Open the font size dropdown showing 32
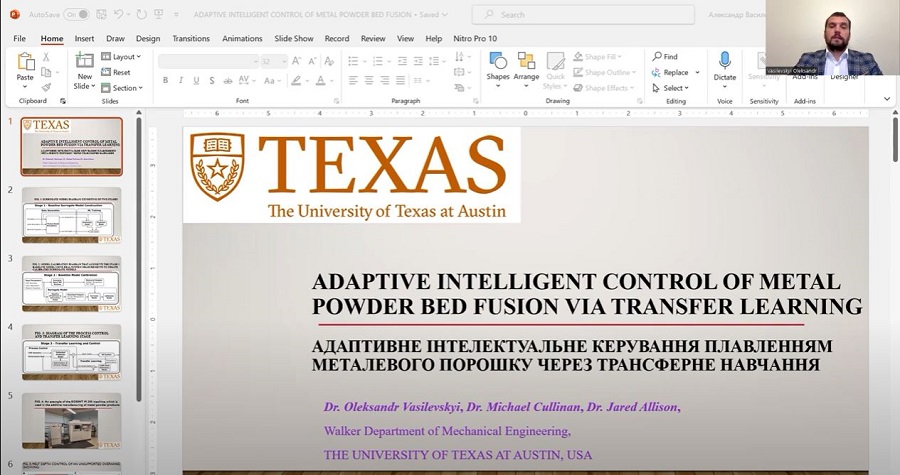Viewport: 900px width, 475px height. pyautogui.click(x=284, y=61)
